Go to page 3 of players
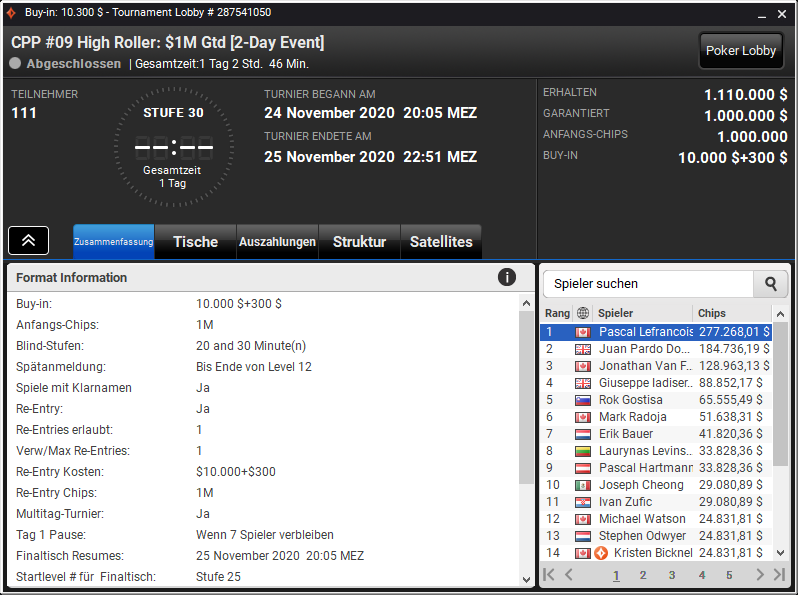This screenshot has height=595, width=798. pos(672,575)
